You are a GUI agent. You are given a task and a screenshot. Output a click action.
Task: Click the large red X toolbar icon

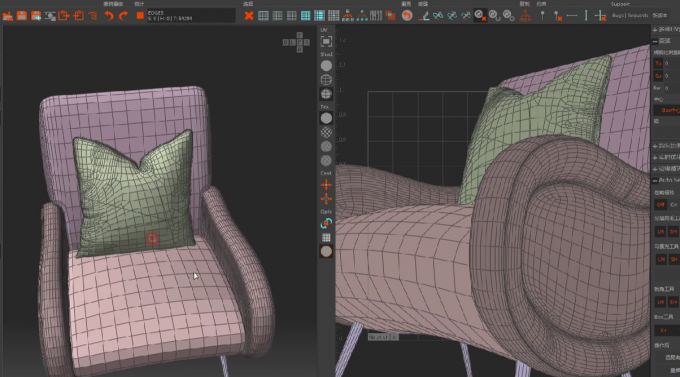pyautogui.click(x=248, y=16)
